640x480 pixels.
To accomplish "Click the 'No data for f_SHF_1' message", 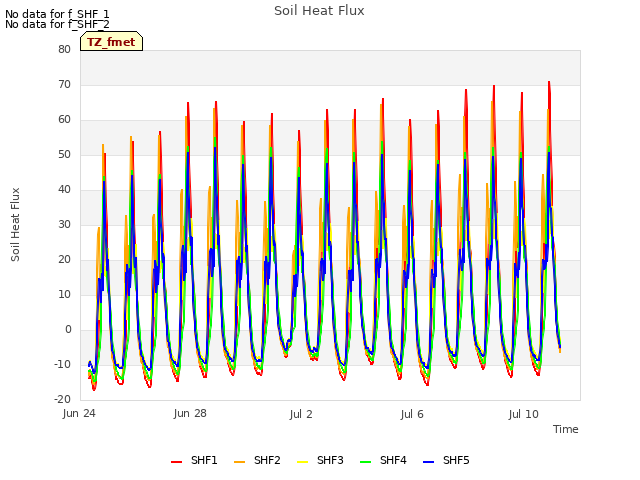I will (57, 14).
